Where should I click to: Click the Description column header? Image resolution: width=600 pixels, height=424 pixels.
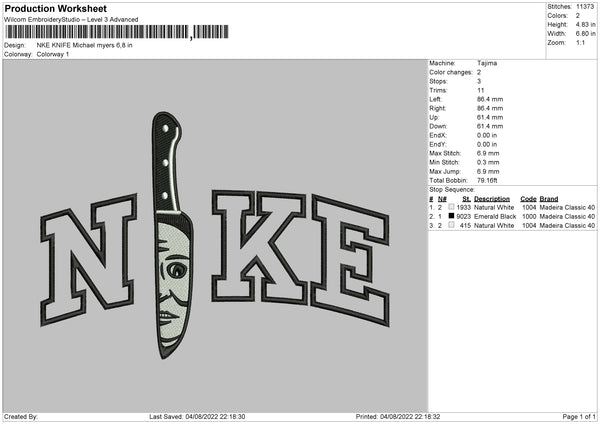pos(492,199)
